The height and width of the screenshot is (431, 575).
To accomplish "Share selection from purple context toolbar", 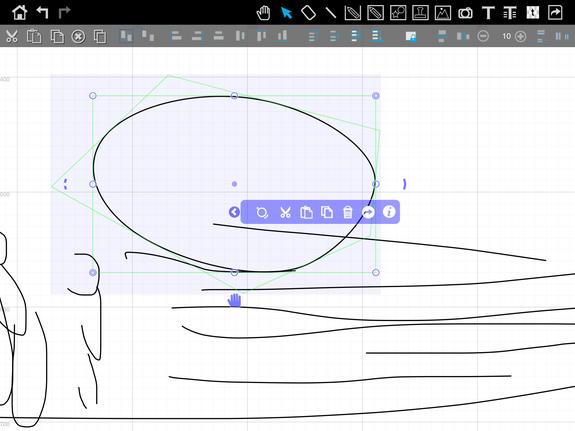I will pyautogui.click(x=368, y=212).
